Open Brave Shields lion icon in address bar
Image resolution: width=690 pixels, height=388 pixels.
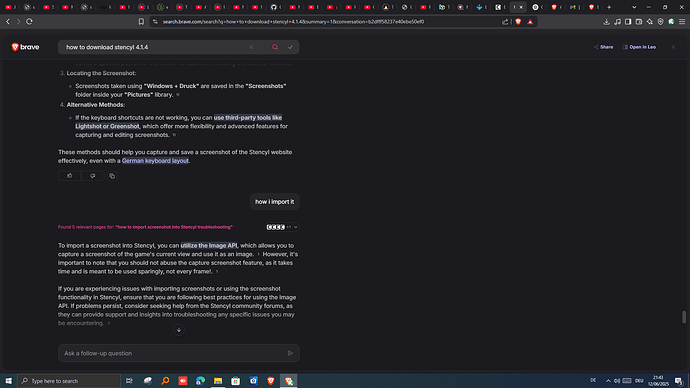click(x=518, y=22)
